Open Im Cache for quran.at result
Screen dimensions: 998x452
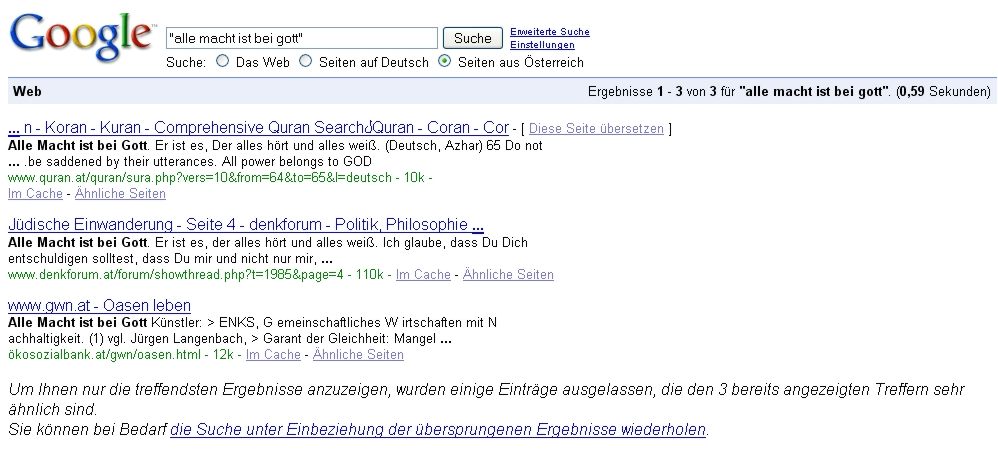(34, 193)
